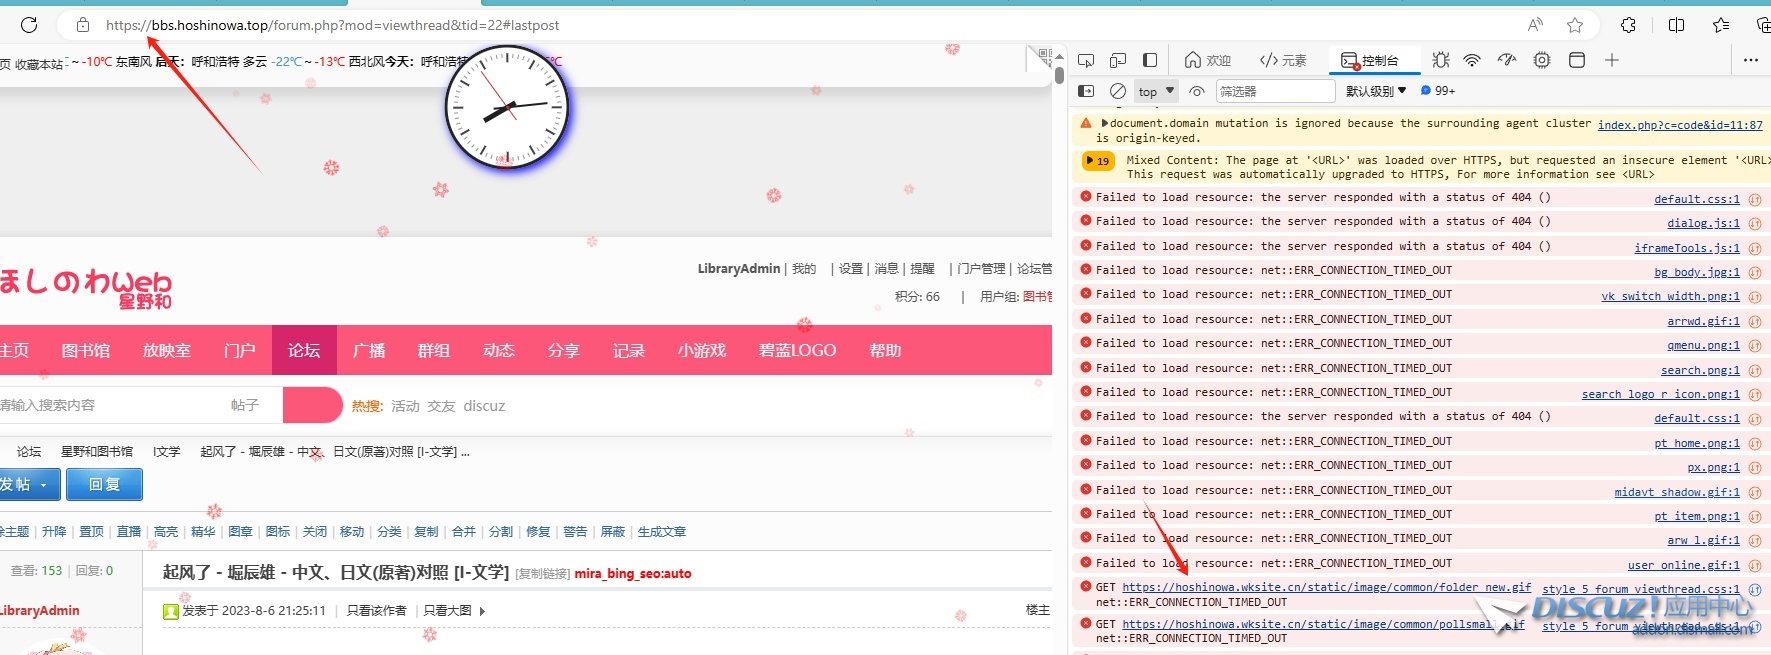Click the browser refresh button

pyautogui.click(x=29, y=25)
